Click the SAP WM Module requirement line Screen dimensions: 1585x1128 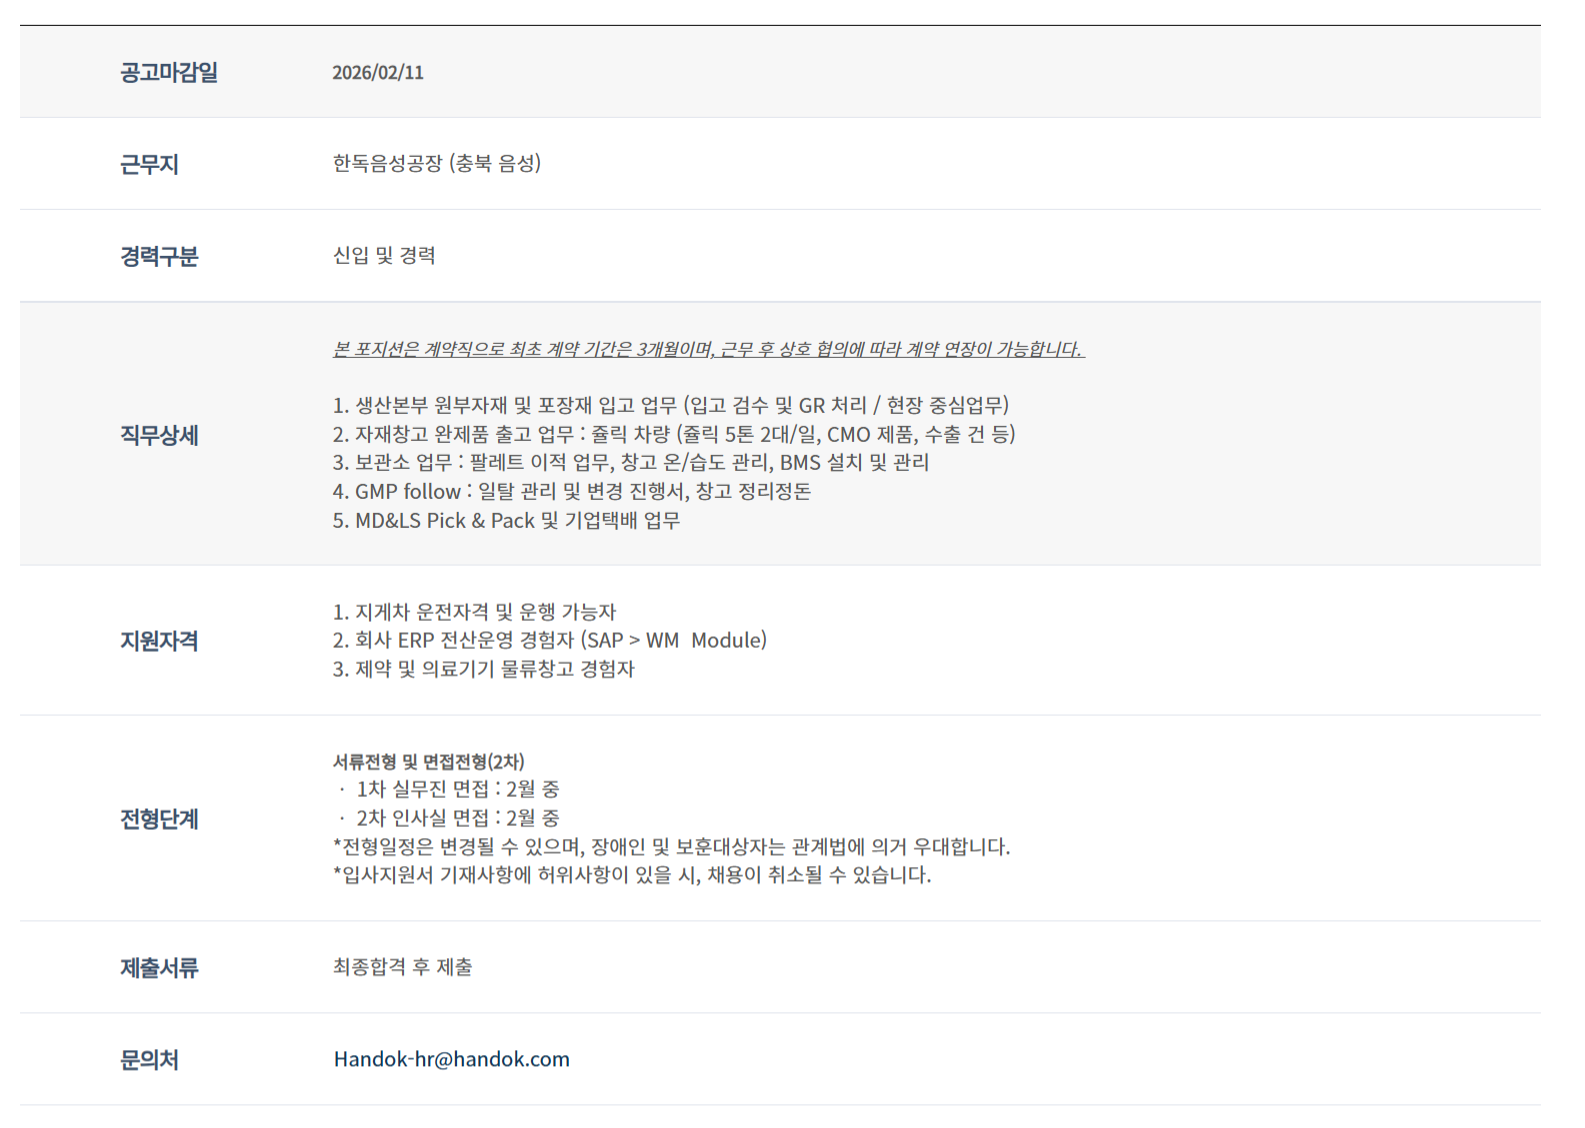click(549, 640)
